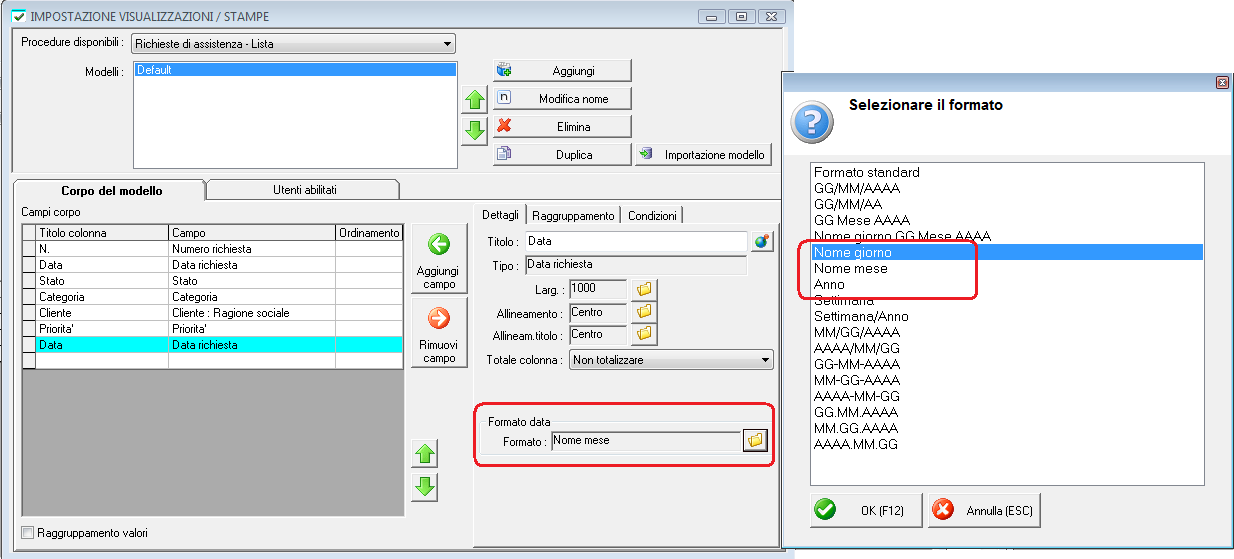Viewport: 1234px width, 559px height.
Task: Close the Selezionare il formato dialog
Action: [1221, 83]
